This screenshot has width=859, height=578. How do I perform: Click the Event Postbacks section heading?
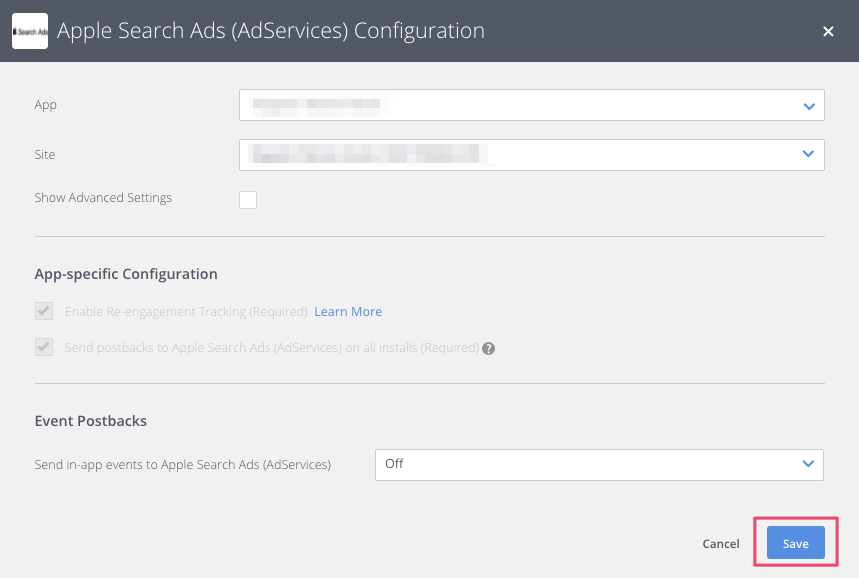(x=91, y=421)
